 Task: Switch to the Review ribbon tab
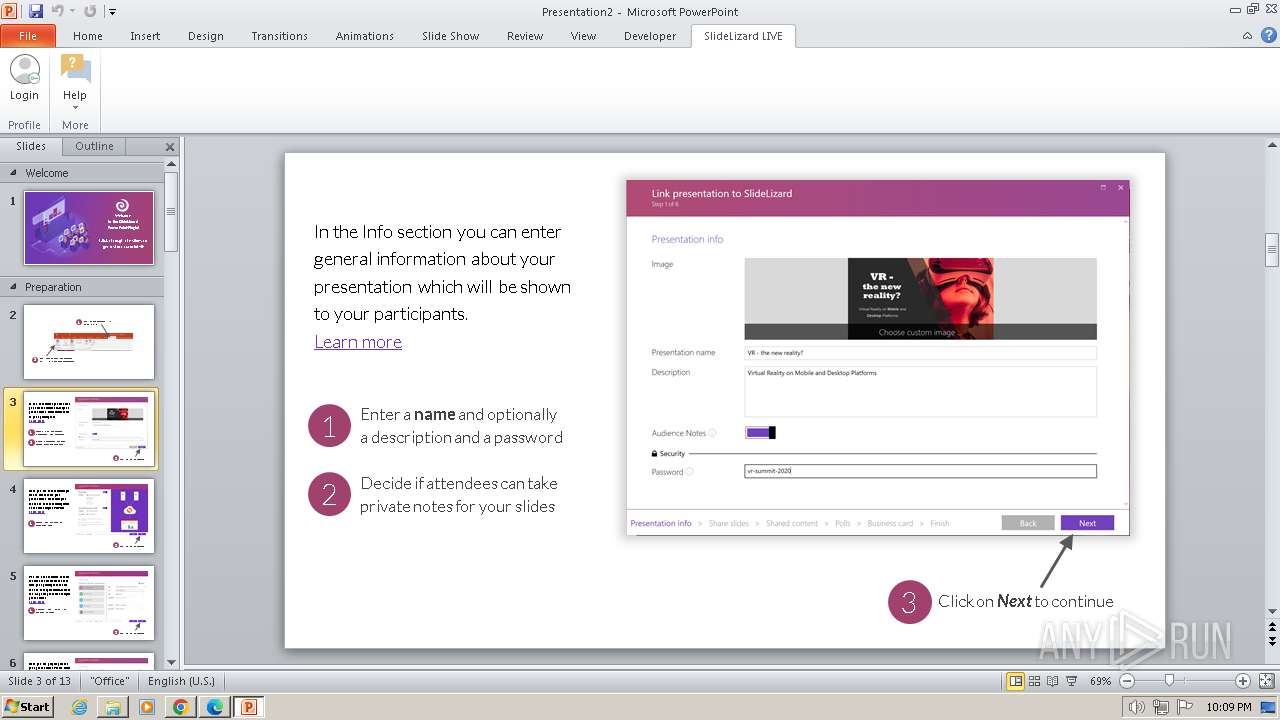[525, 36]
